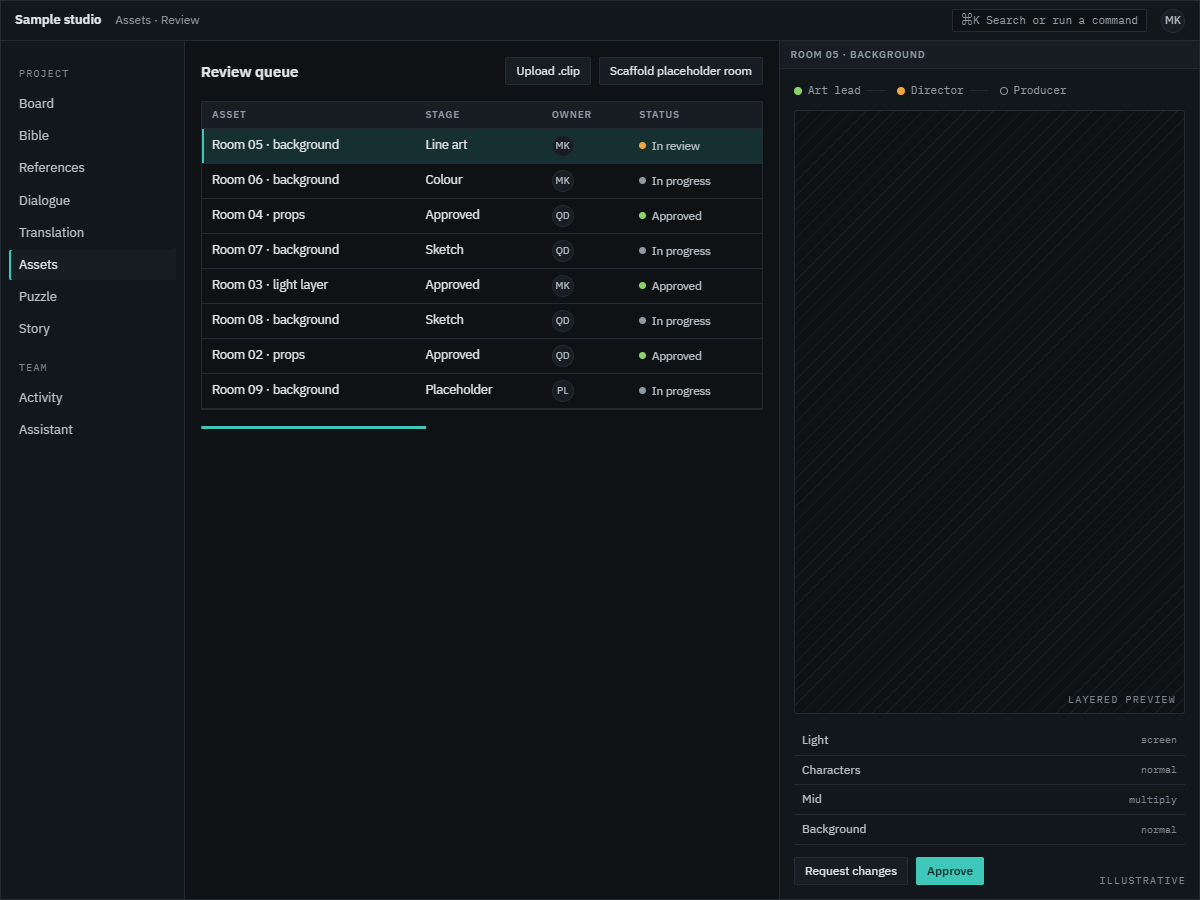1200x900 pixels.
Task: Open team Activity page
Action: (93, 397)
